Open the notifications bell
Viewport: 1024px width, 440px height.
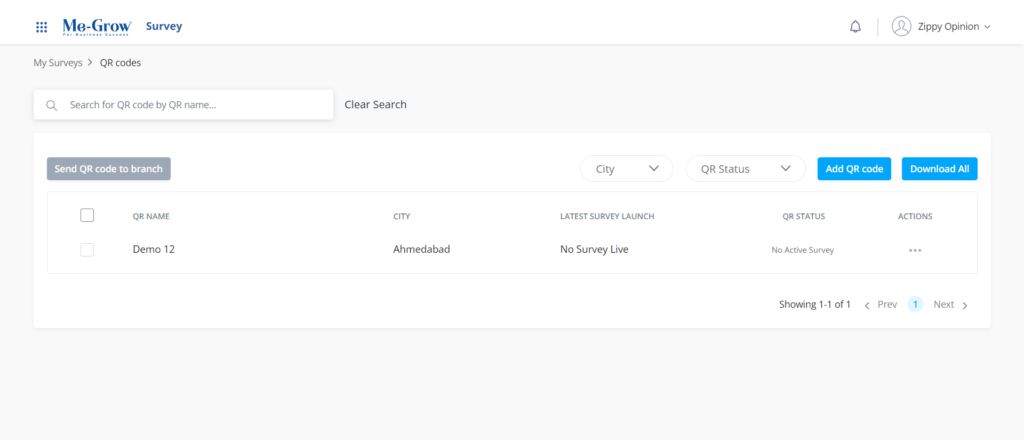pos(855,27)
